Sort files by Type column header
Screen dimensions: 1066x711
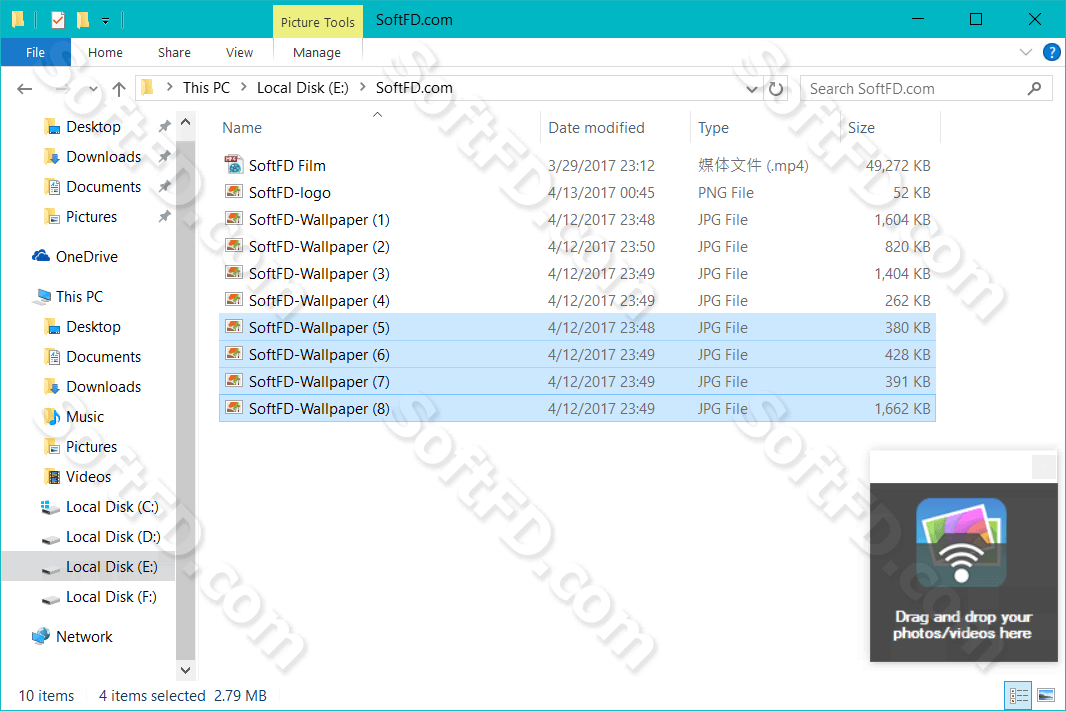click(713, 128)
